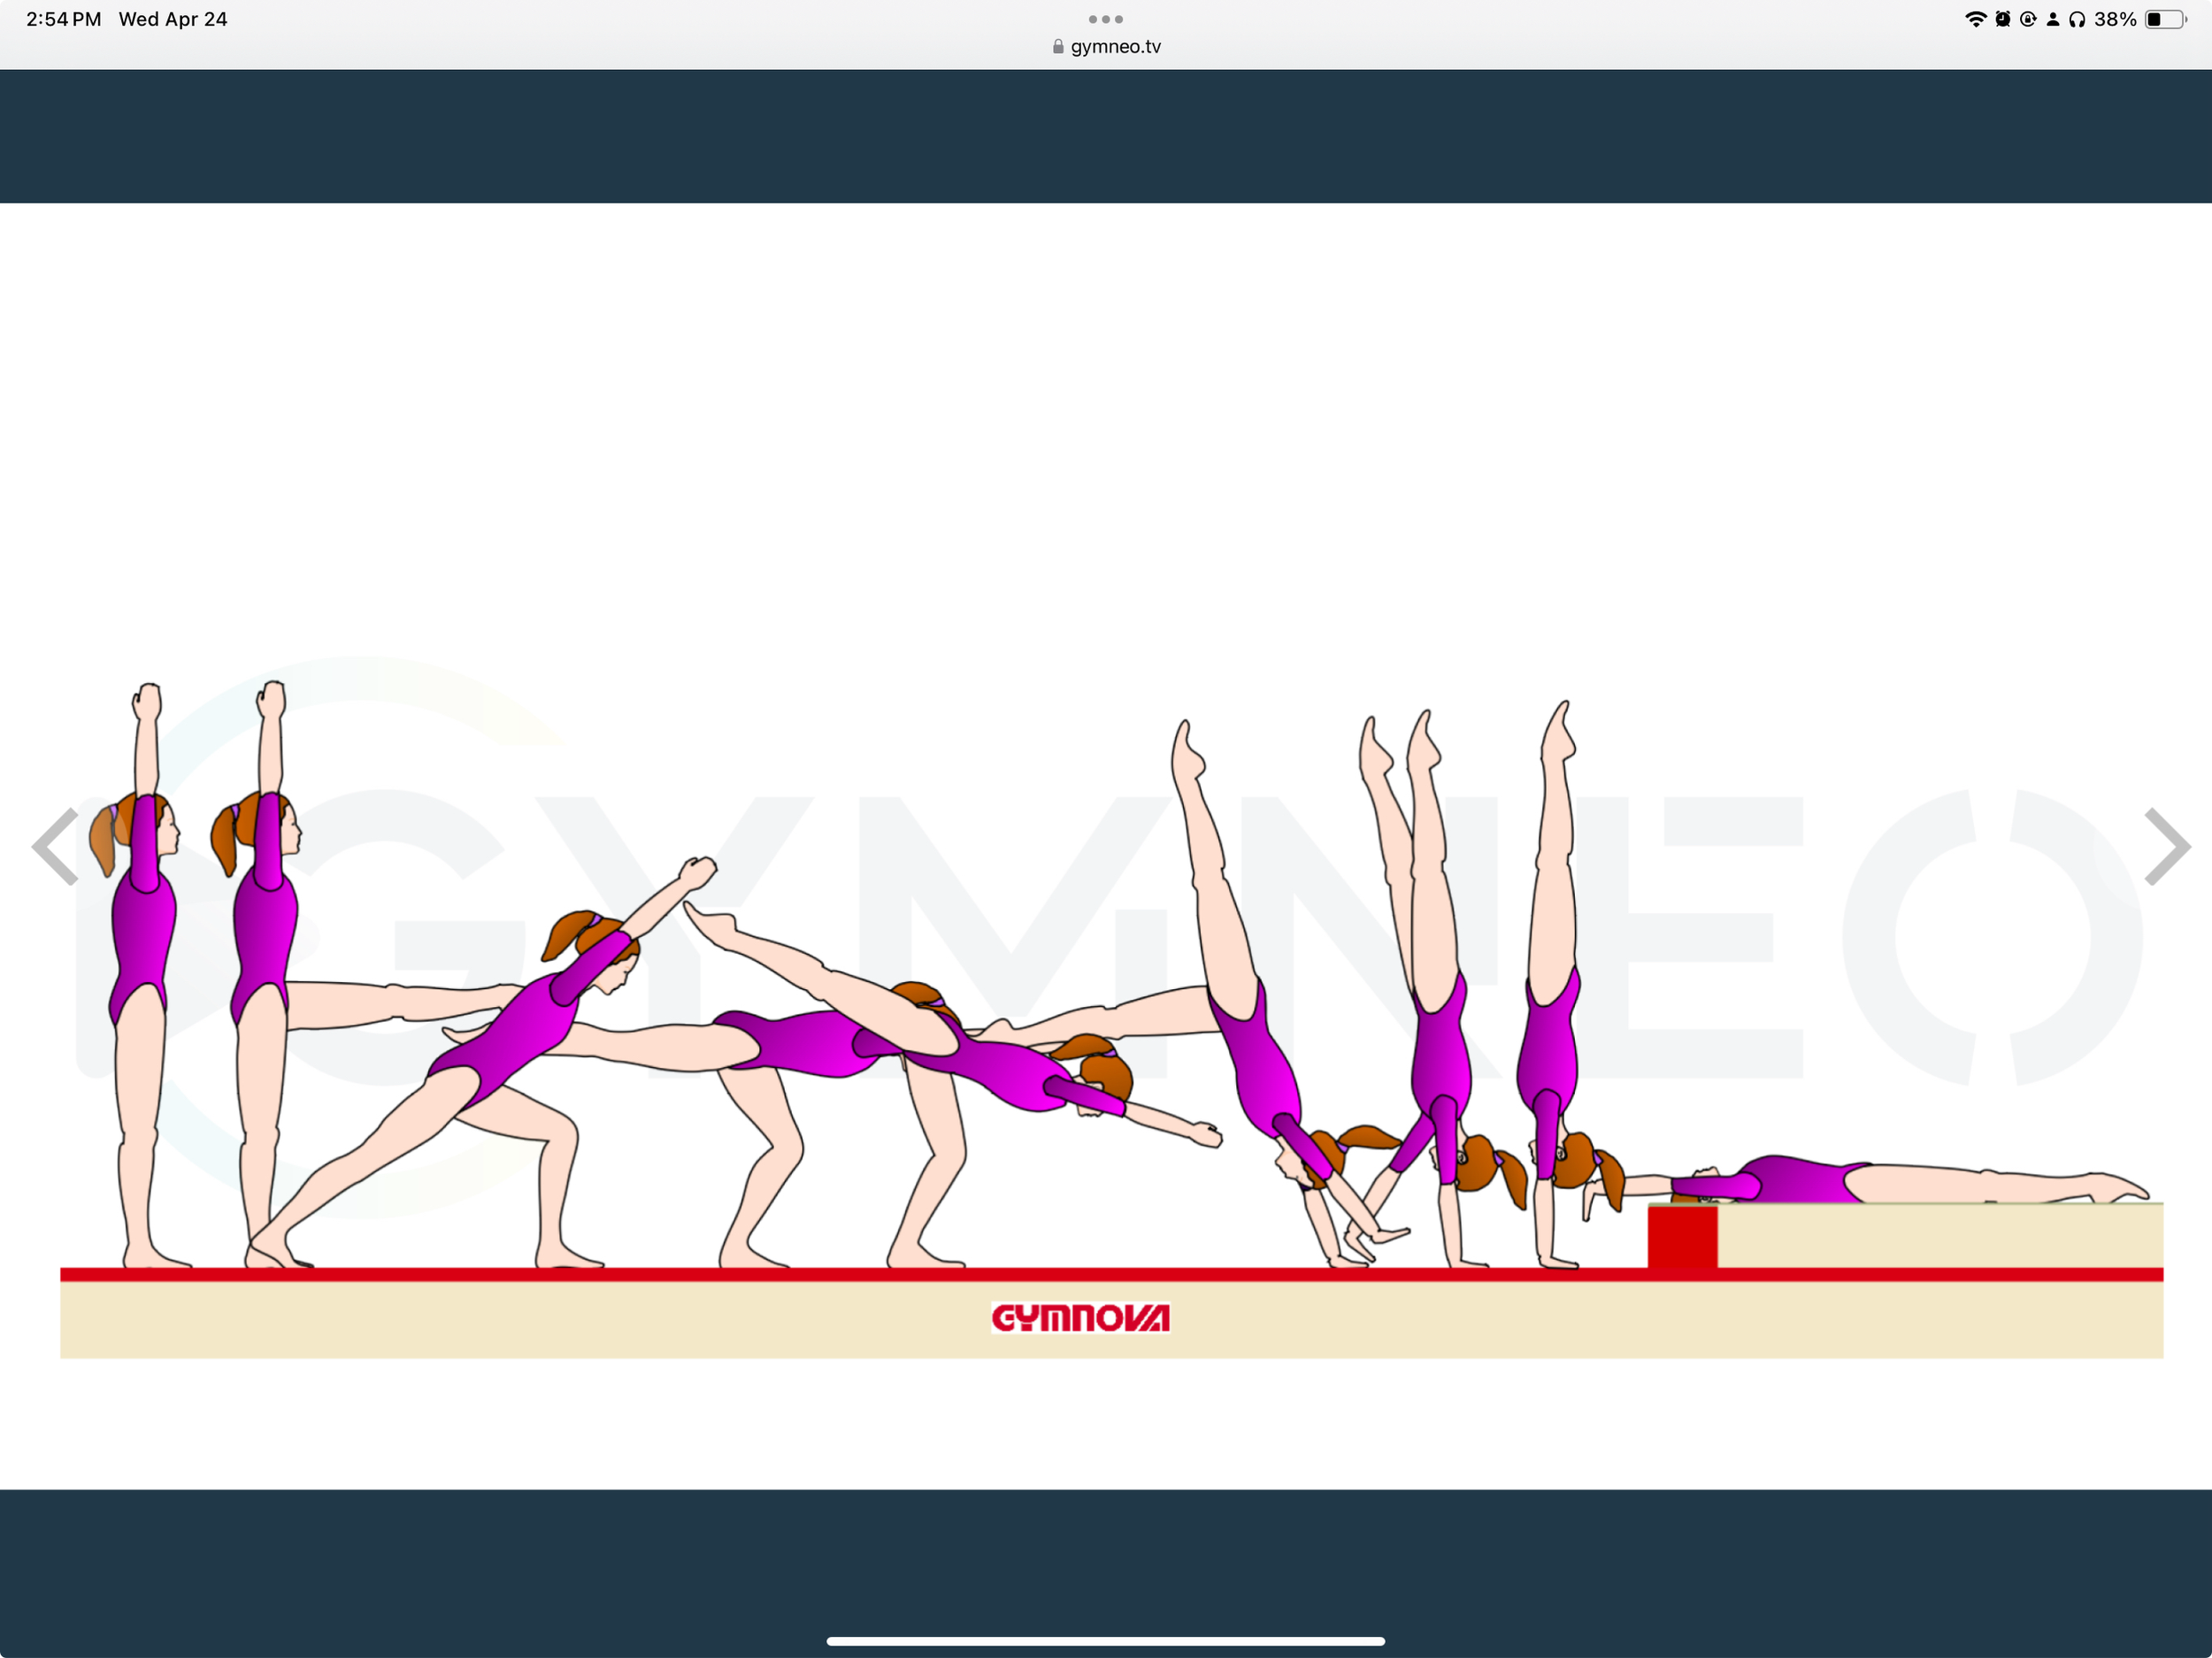Click the GYMNOVA logo on the beam
Viewport: 2212px width, 1658px height.
click(1080, 1318)
